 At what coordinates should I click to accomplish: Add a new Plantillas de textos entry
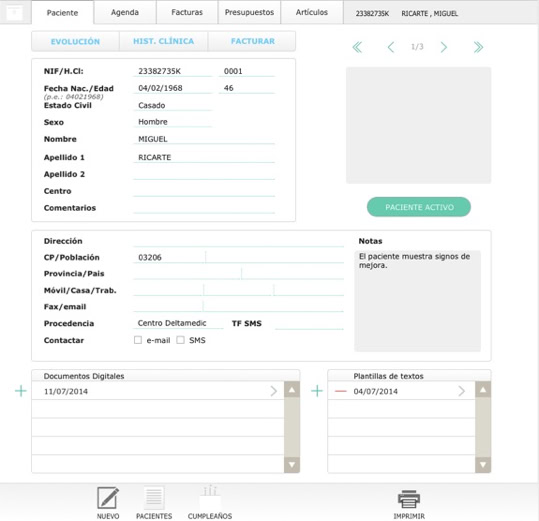(317, 391)
